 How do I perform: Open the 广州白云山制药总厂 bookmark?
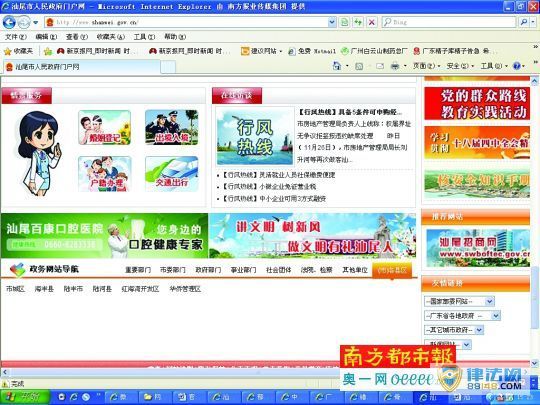(374, 51)
